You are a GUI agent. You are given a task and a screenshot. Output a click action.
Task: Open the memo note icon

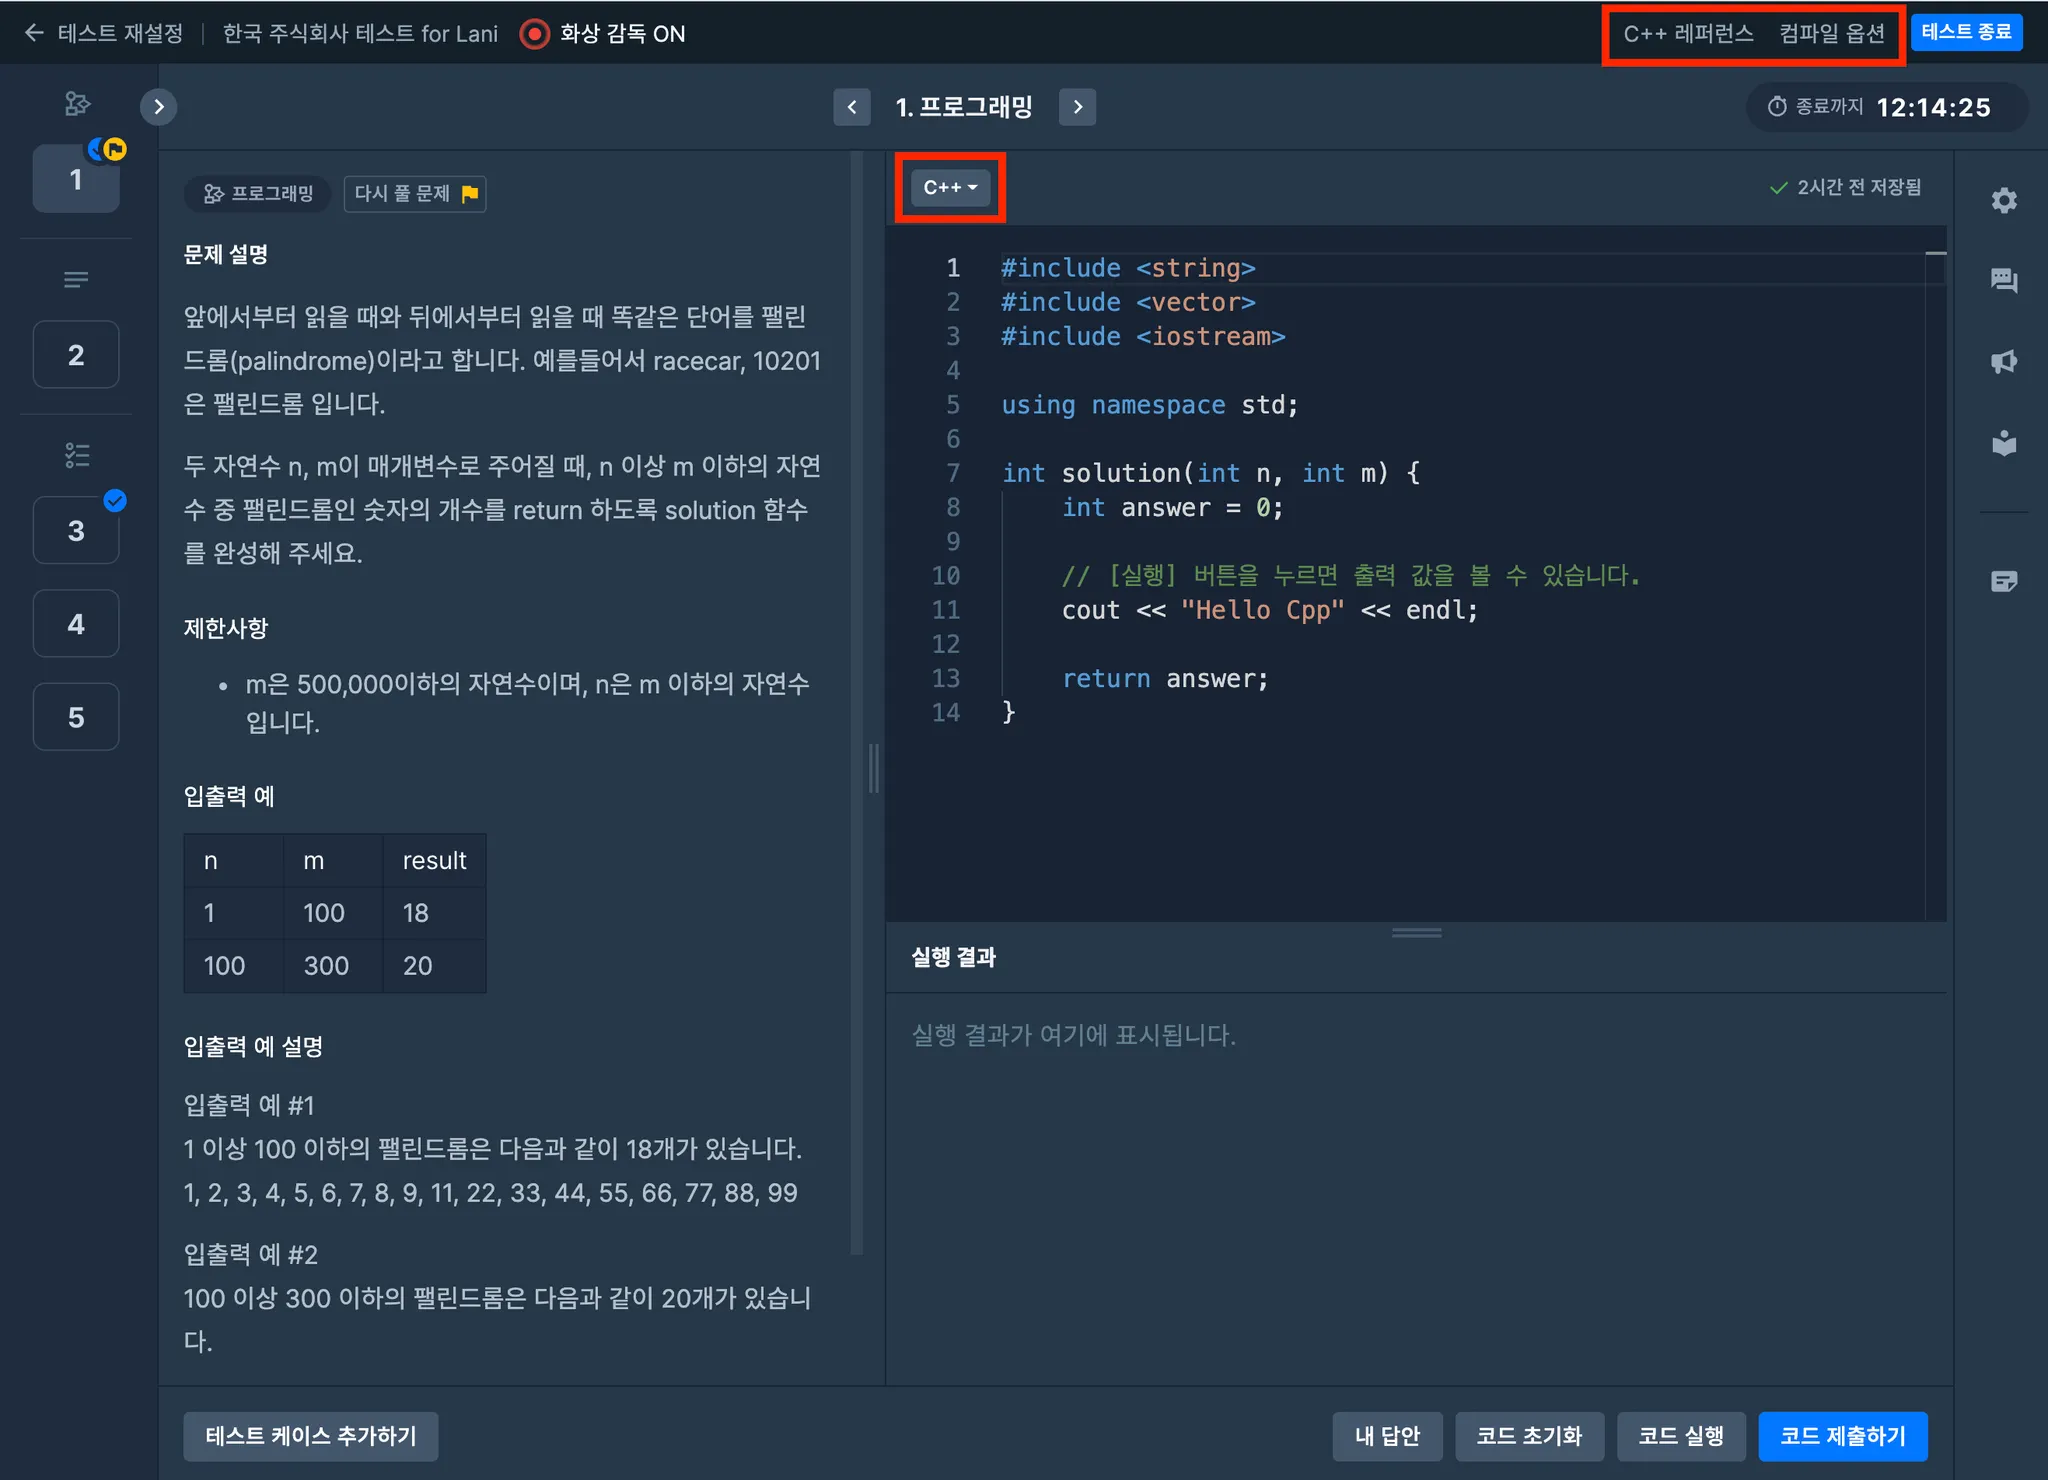[x=2003, y=581]
